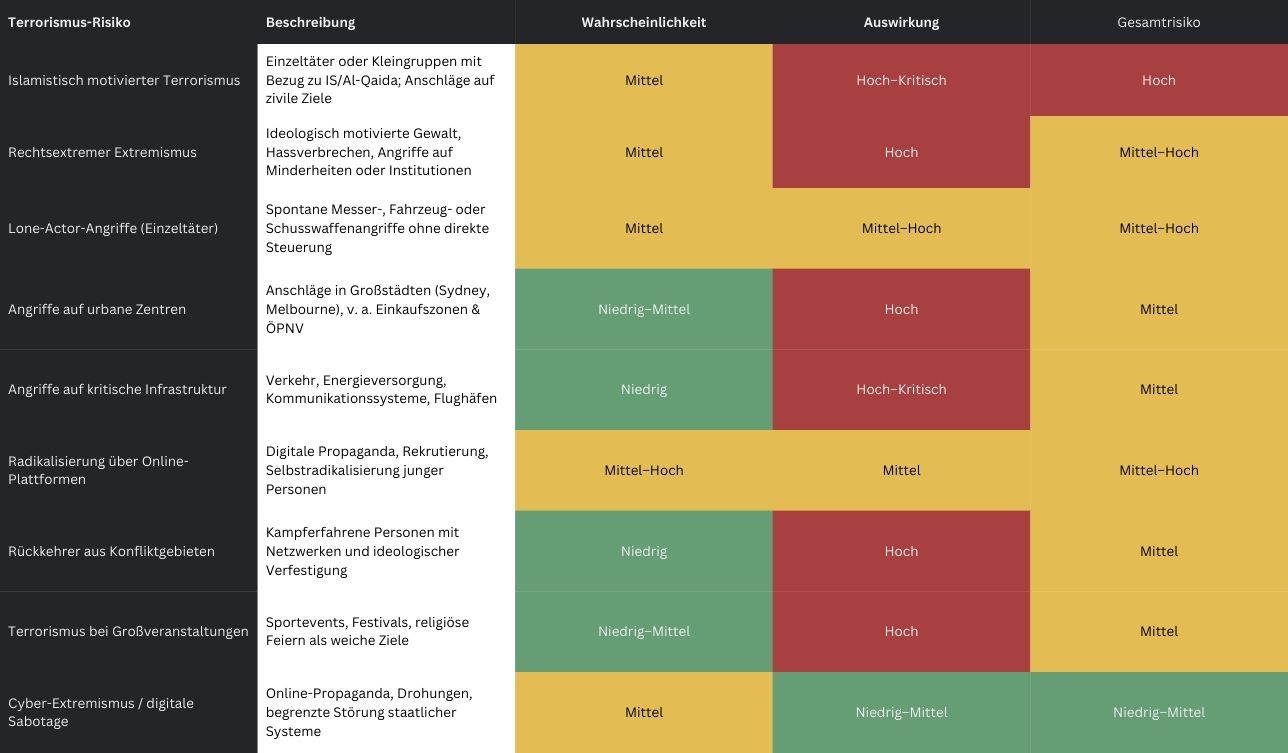Click the Rückkehrer aus Konfliktgebieten label

tap(111, 551)
